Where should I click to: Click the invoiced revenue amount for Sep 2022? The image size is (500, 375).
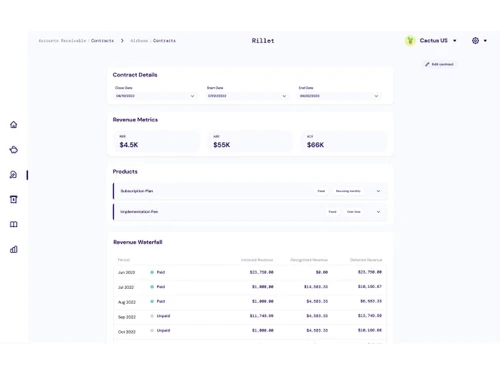pos(262,316)
